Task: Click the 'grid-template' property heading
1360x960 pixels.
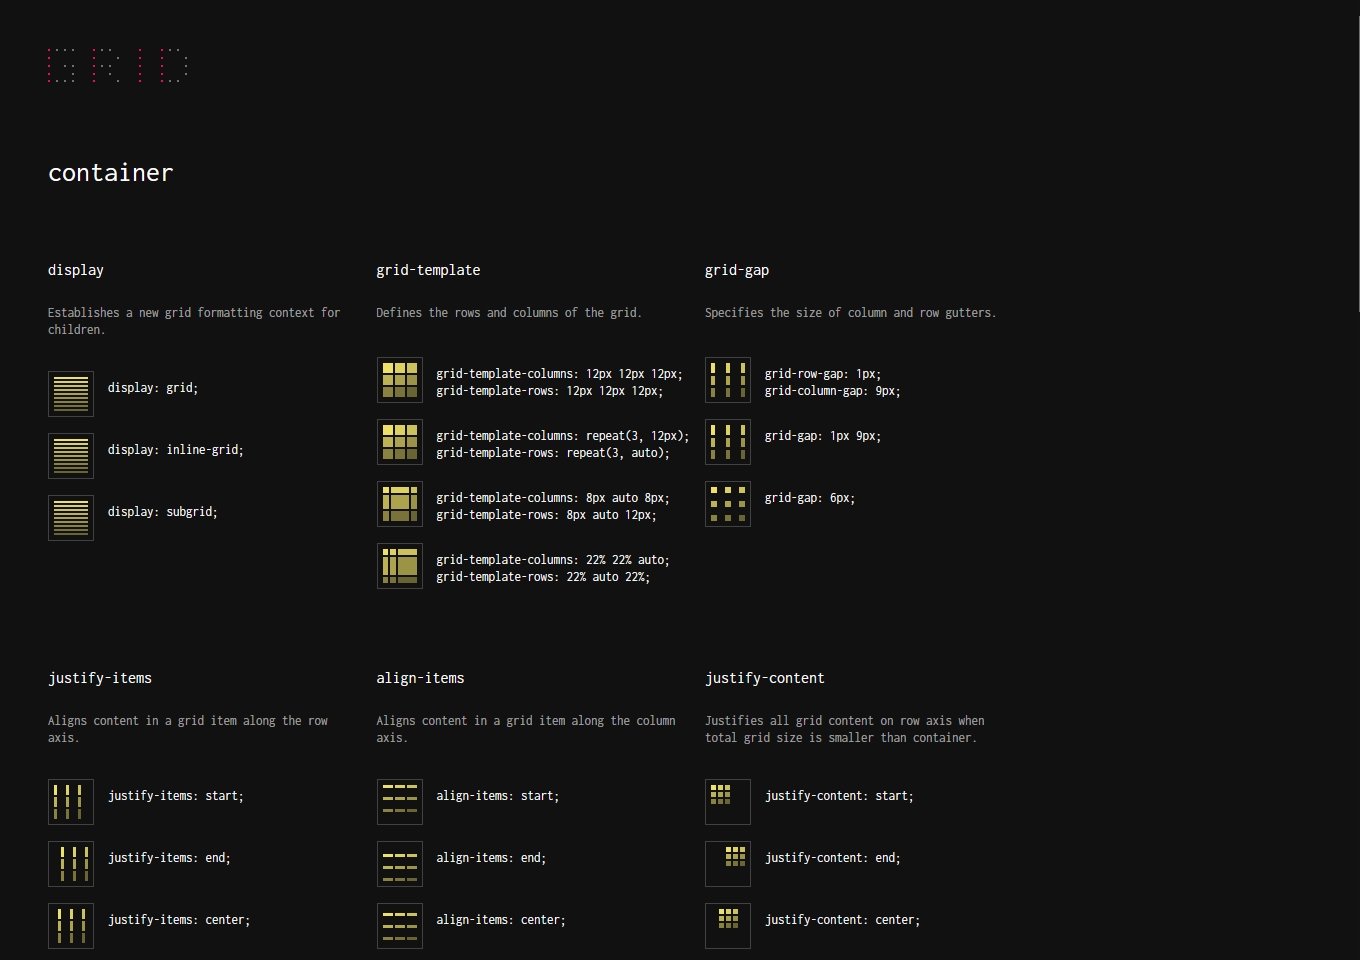Action: point(428,270)
